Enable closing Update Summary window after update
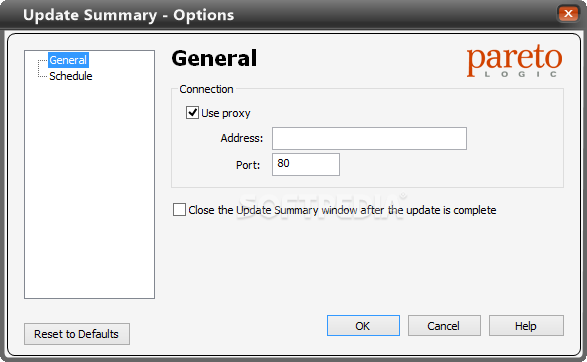This screenshot has height=362, width=587. [179, 210]
